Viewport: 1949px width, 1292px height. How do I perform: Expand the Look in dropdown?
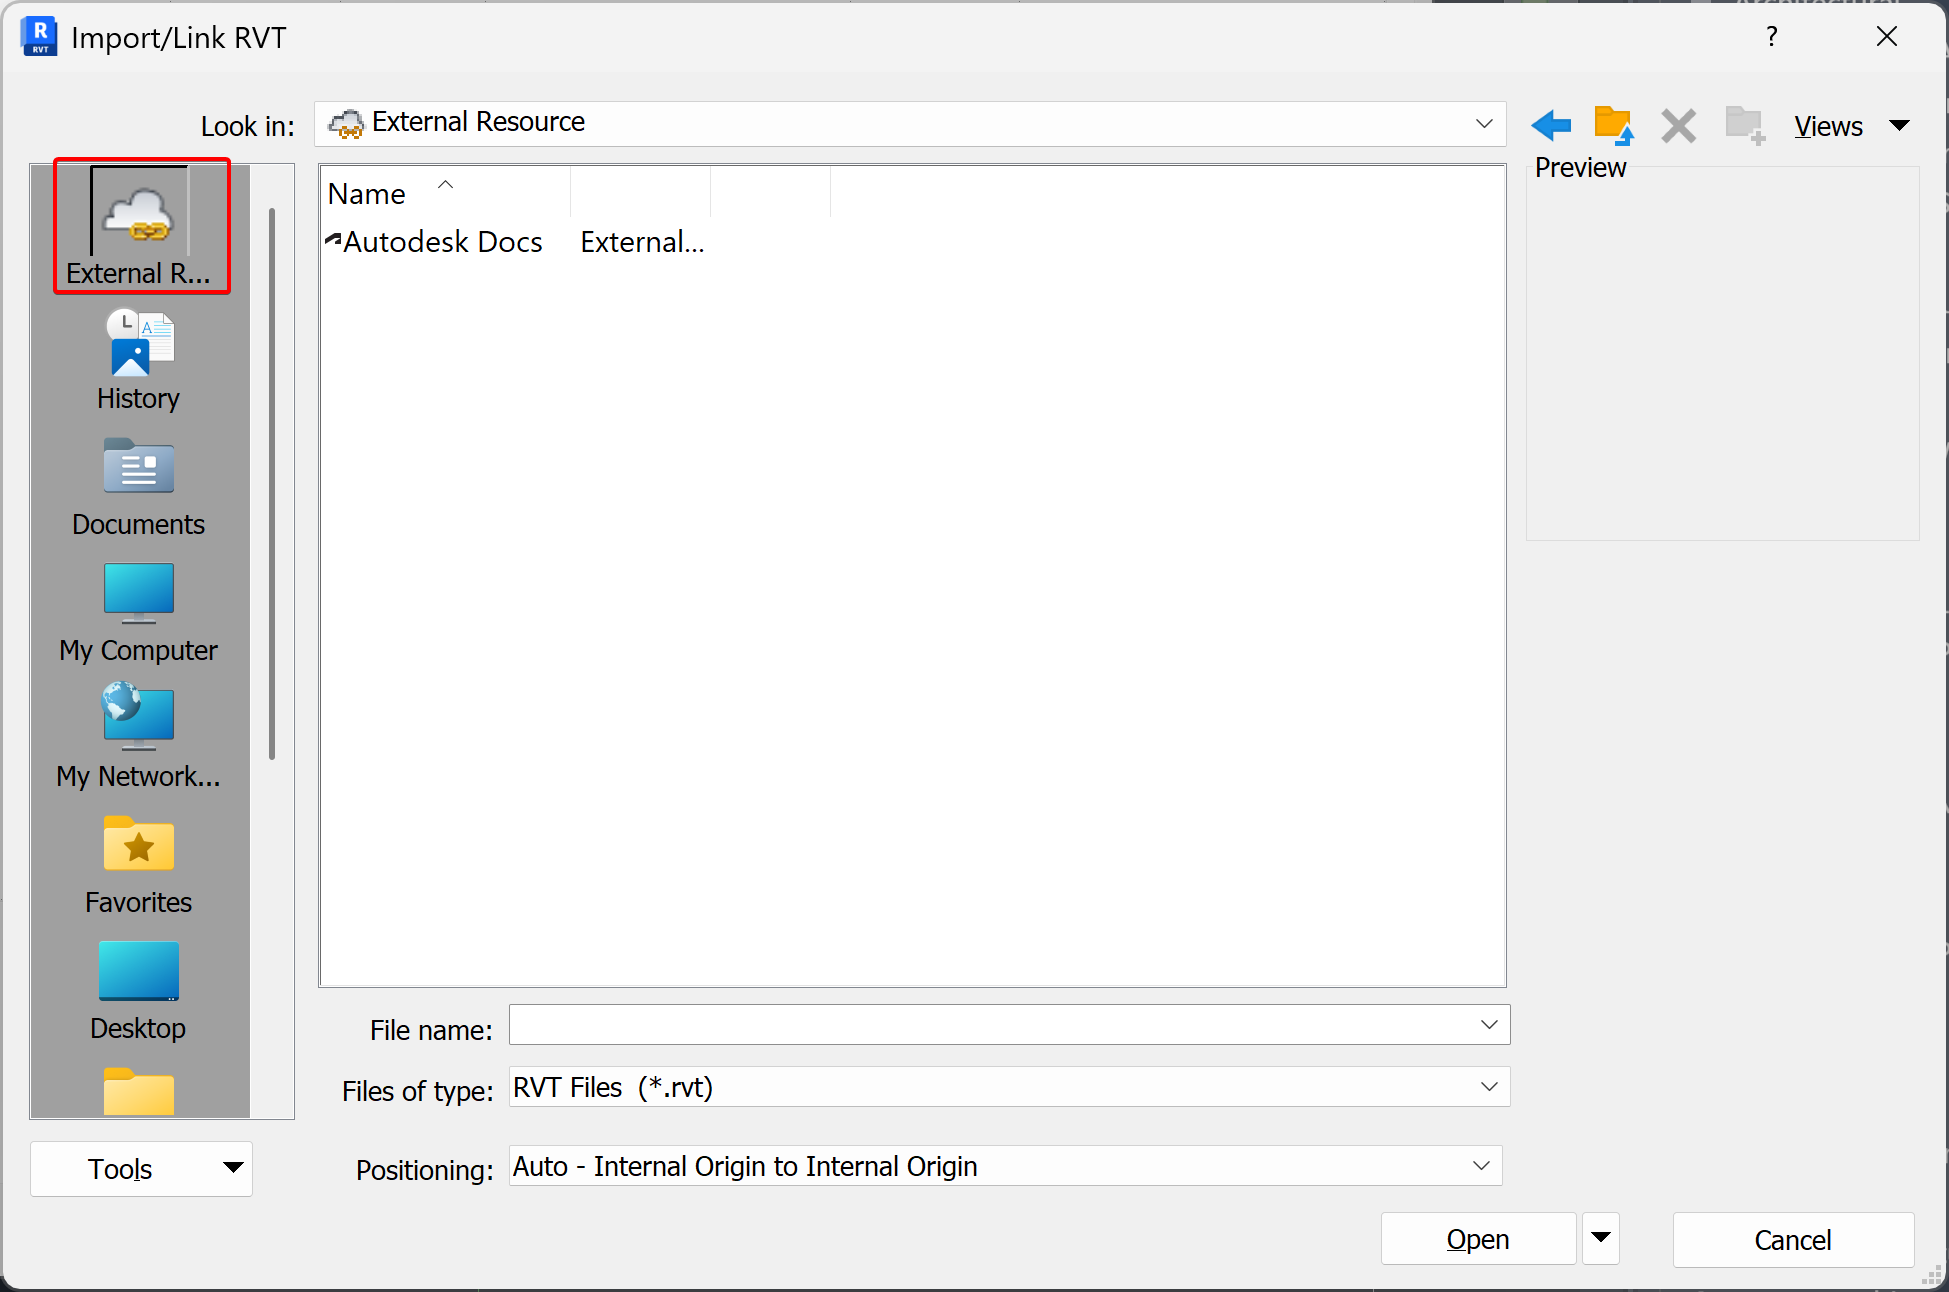(1484, 124)
